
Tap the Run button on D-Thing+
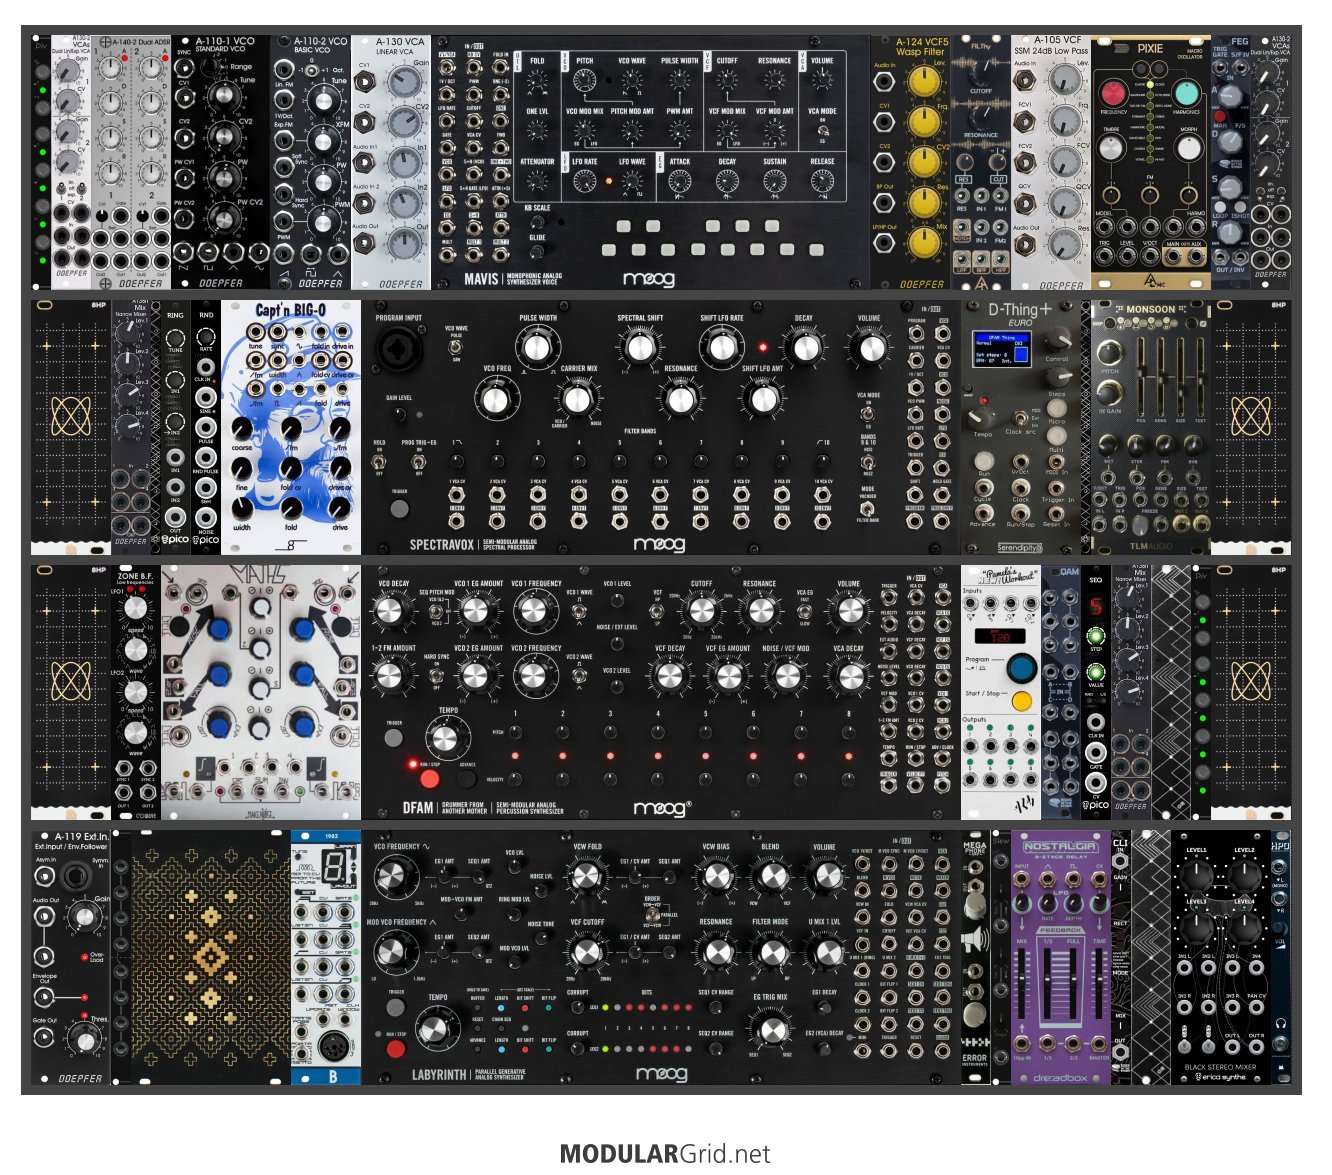click(985, 462)
